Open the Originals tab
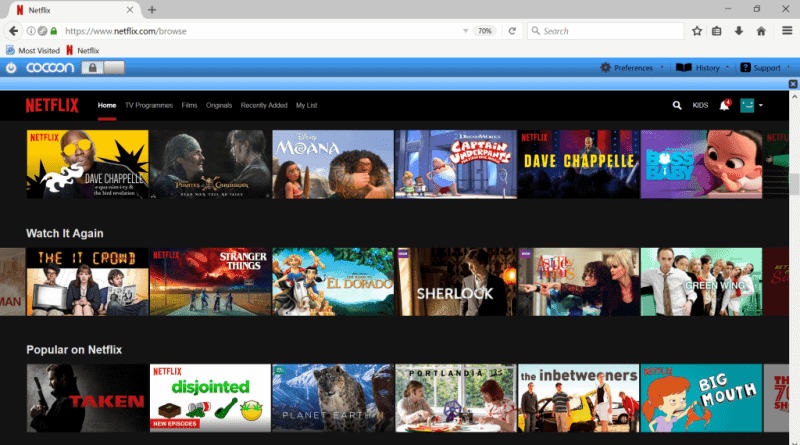Image resolution: width=800 pixels, height=445 pixels. click(219, 106)
